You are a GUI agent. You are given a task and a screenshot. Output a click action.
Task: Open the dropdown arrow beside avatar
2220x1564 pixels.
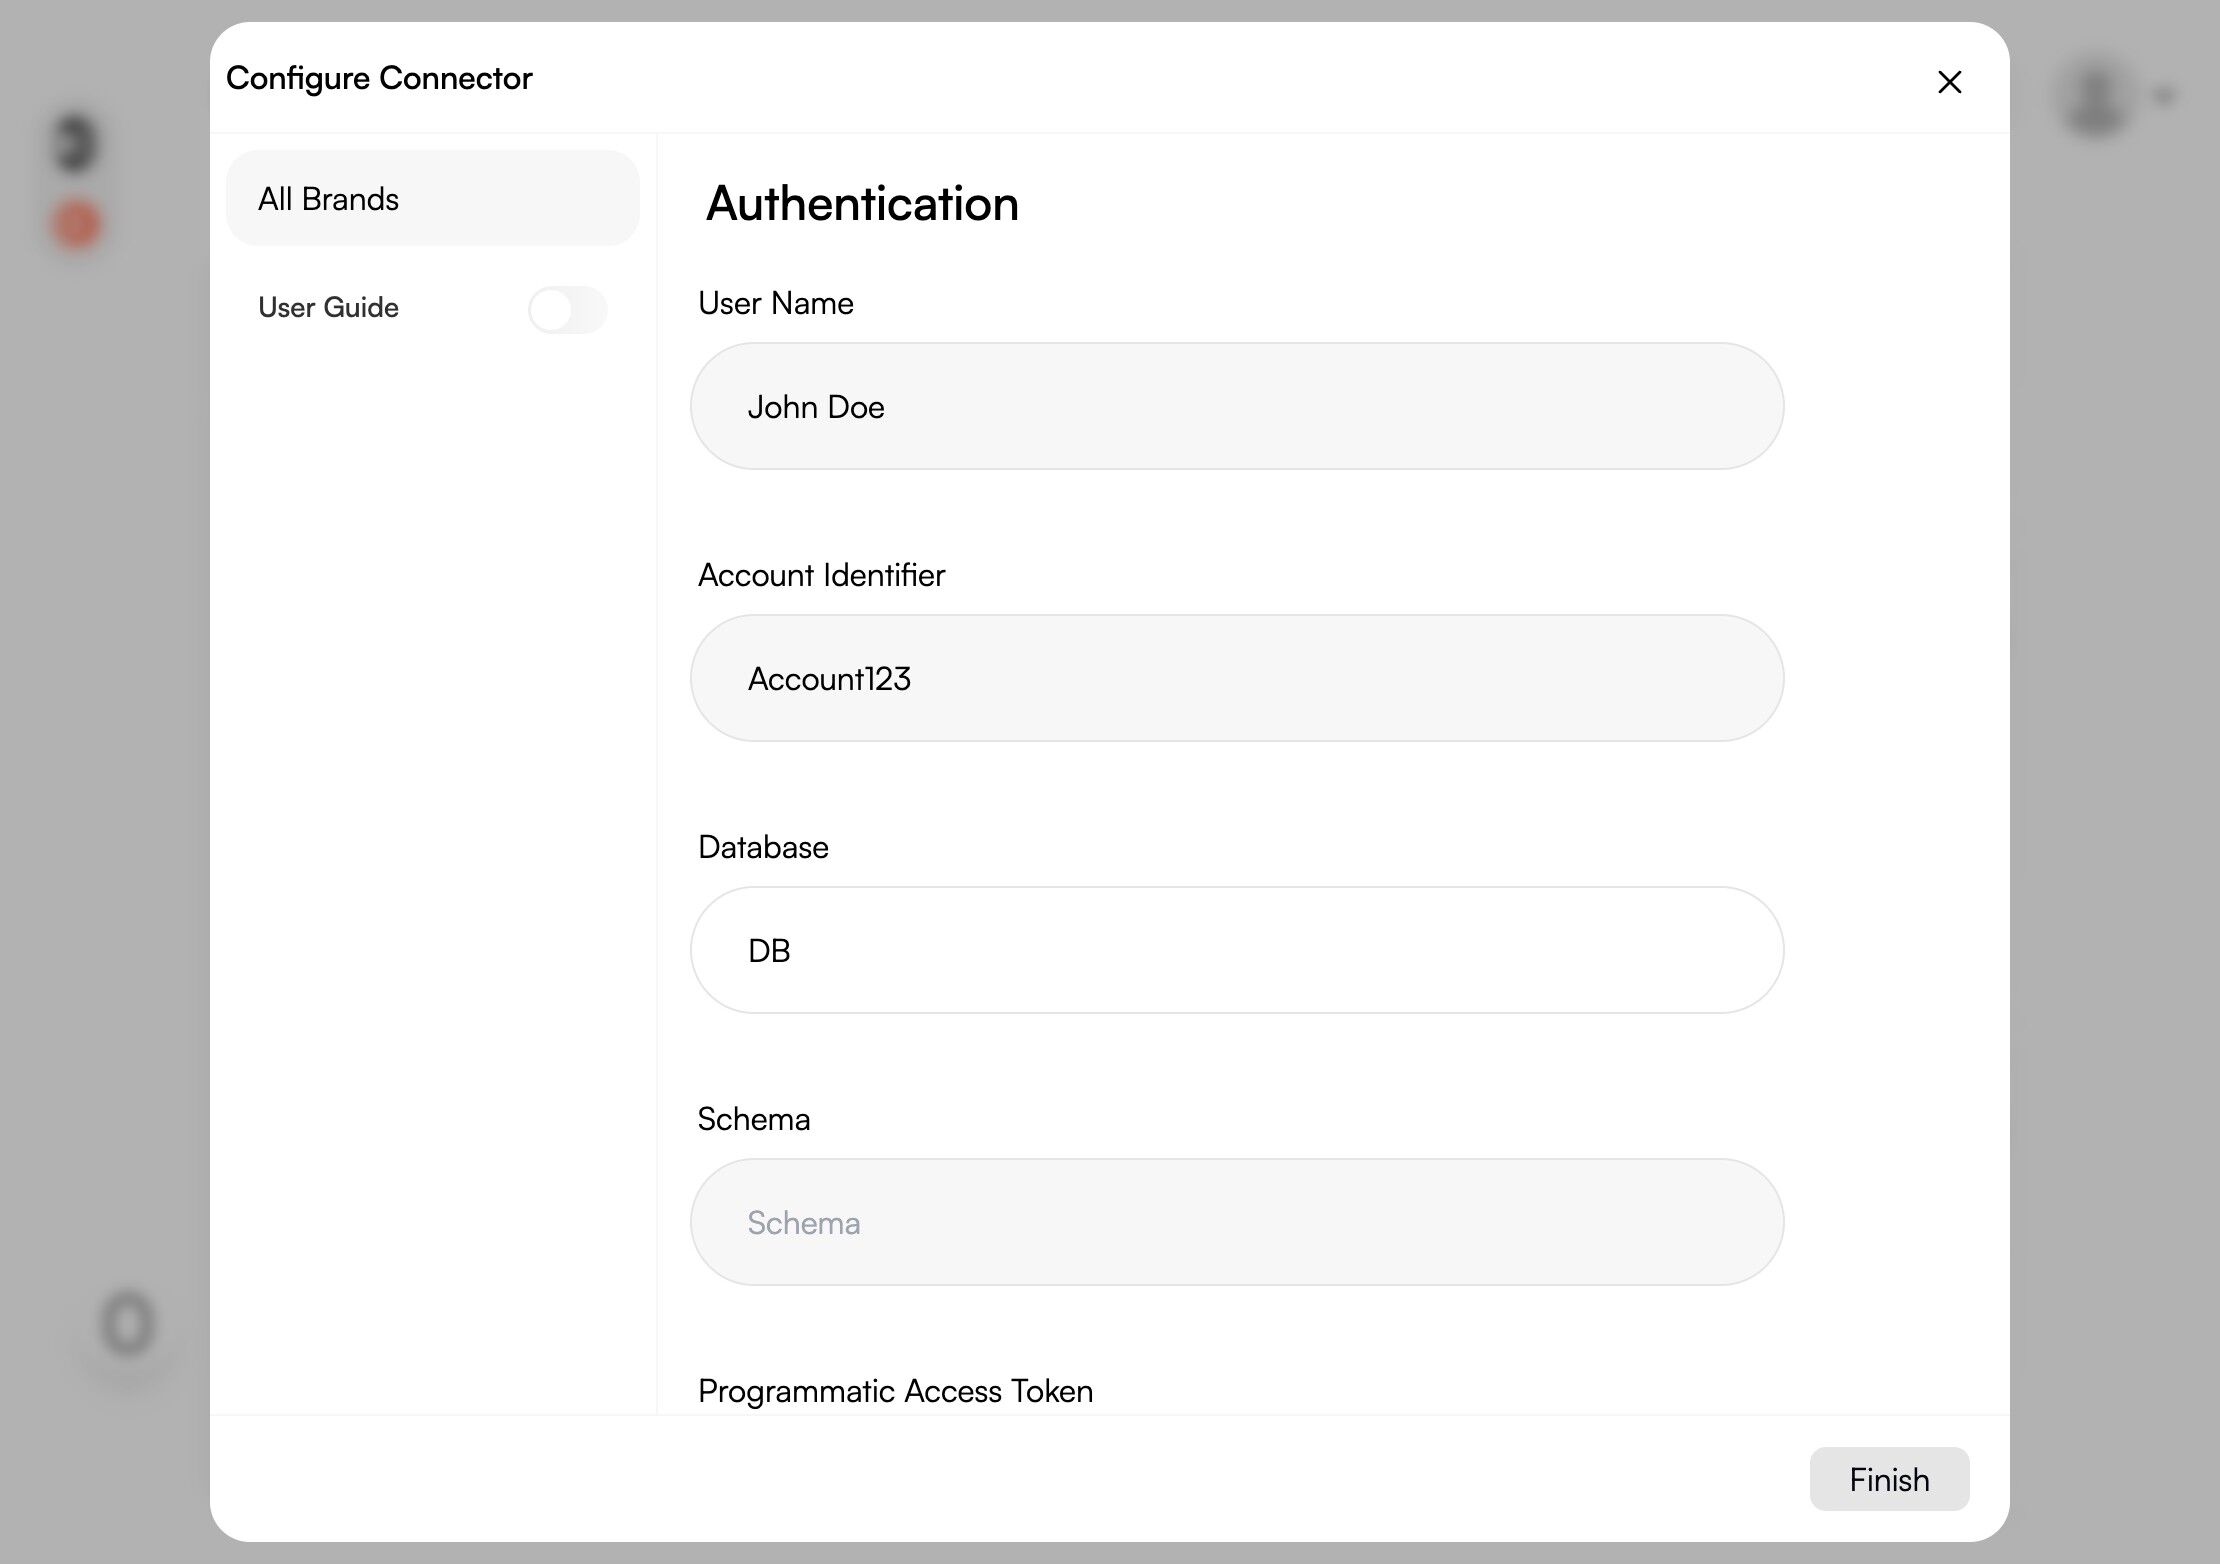pyautogui.click(x=2165, y=96)
